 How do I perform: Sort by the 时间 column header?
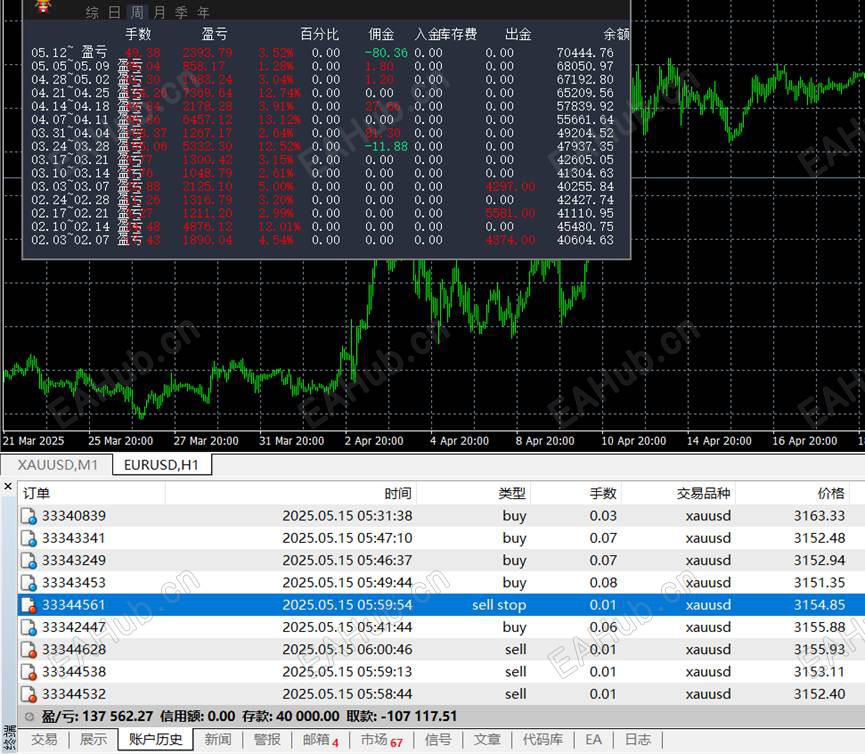291,493
